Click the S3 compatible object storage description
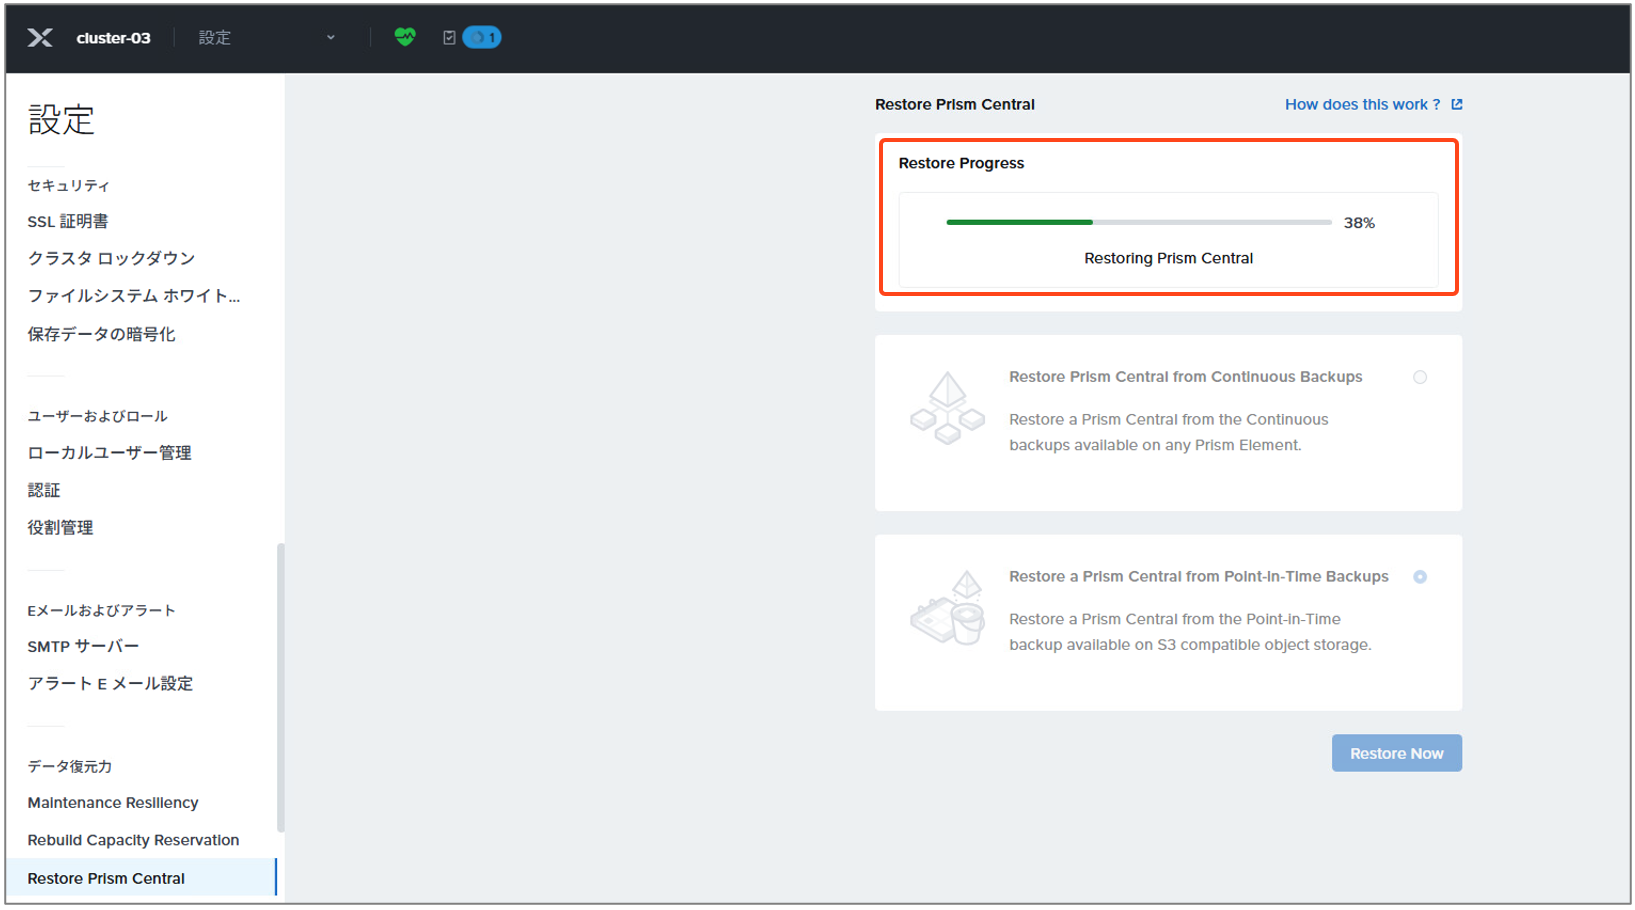Image resolution: width=1635 pixels, height=910 pixels. tap(1190, 632)
